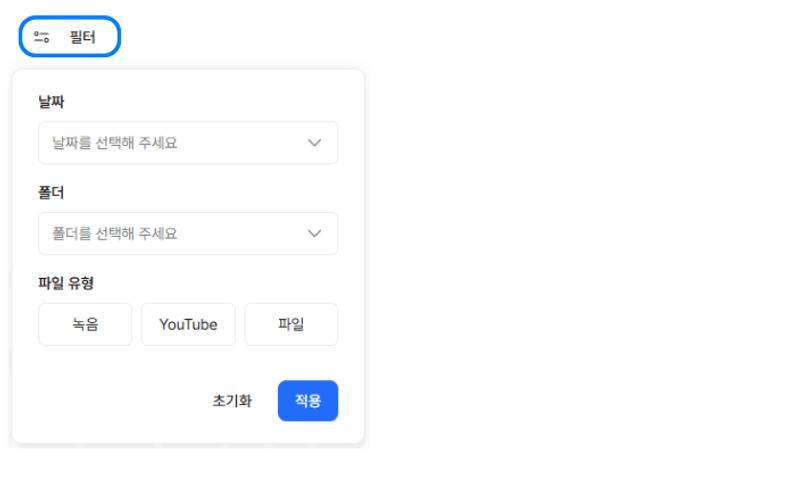Click the 필터 text label
The width and height of the screenshot is (800, 477).
(x=82, y=37)
